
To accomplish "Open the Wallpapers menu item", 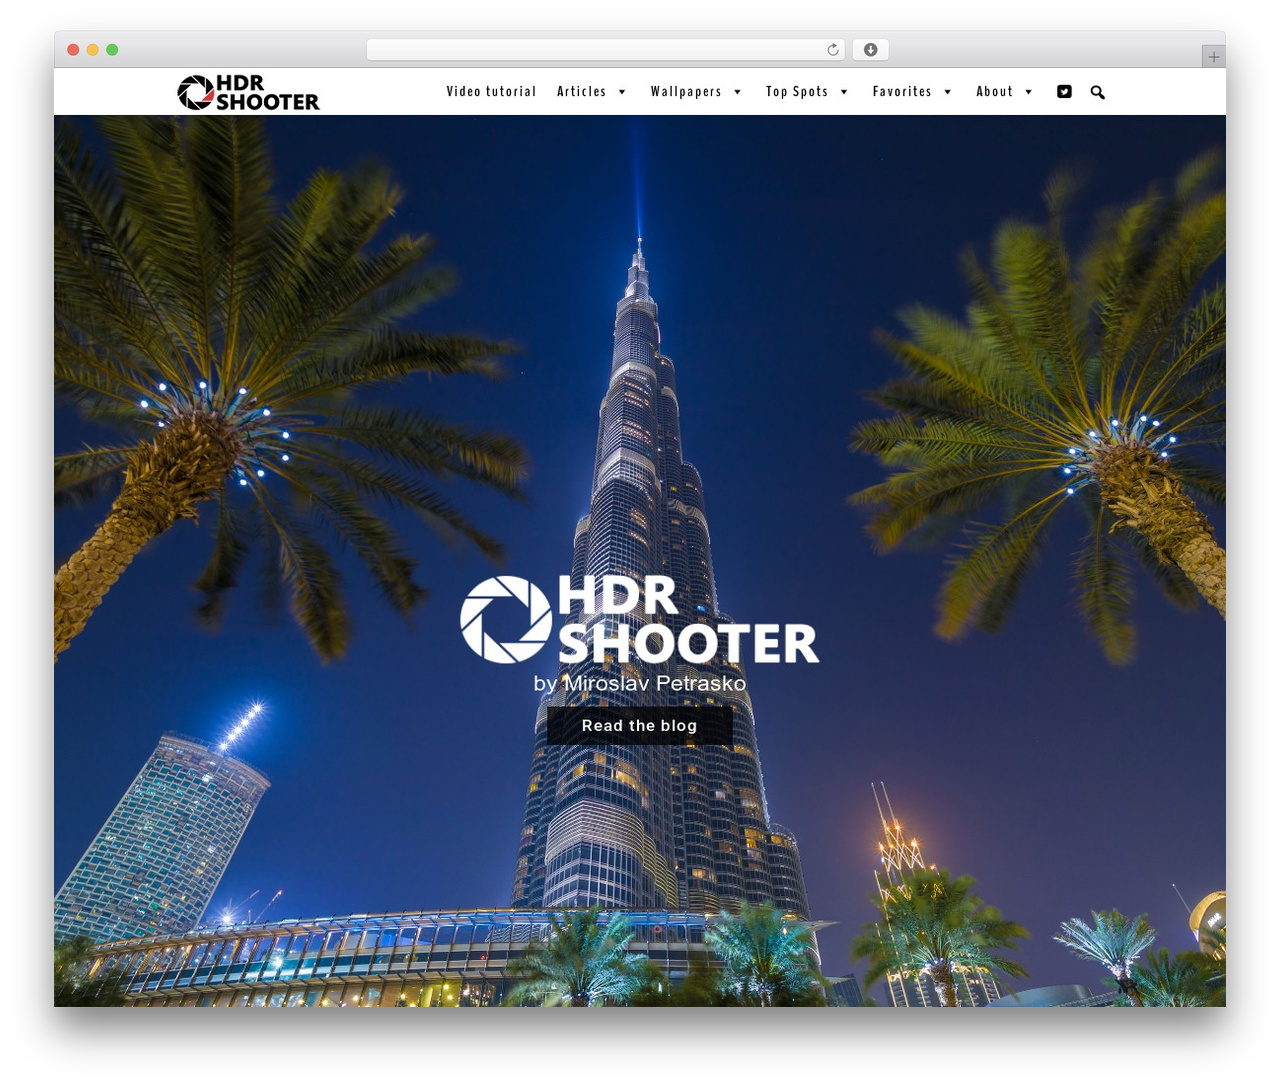I will (686, 92).
